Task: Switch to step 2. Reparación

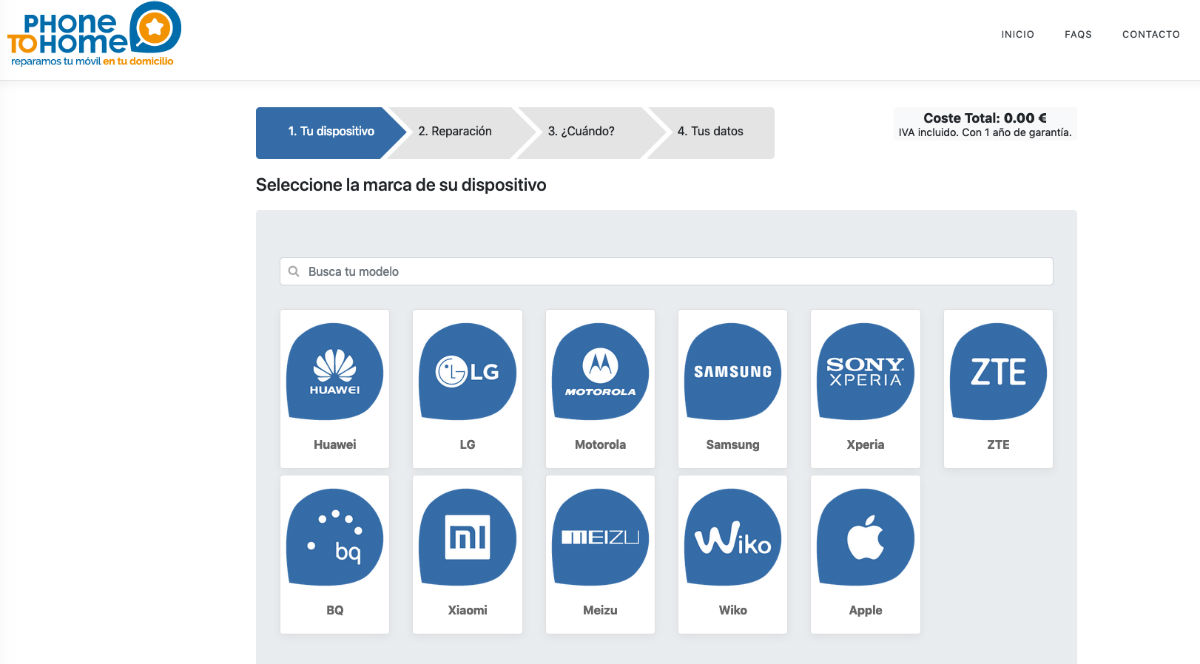Action: click(x=455, y=132)
